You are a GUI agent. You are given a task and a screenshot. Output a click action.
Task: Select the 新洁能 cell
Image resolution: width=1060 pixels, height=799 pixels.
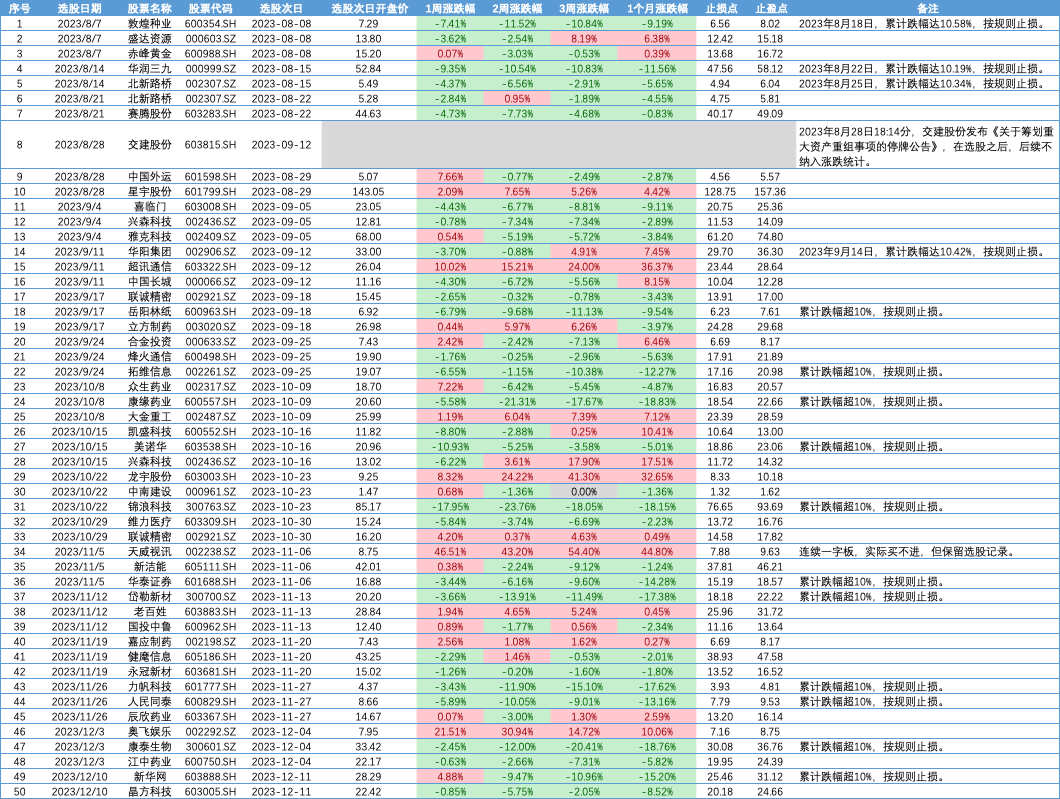pos(149,566)
